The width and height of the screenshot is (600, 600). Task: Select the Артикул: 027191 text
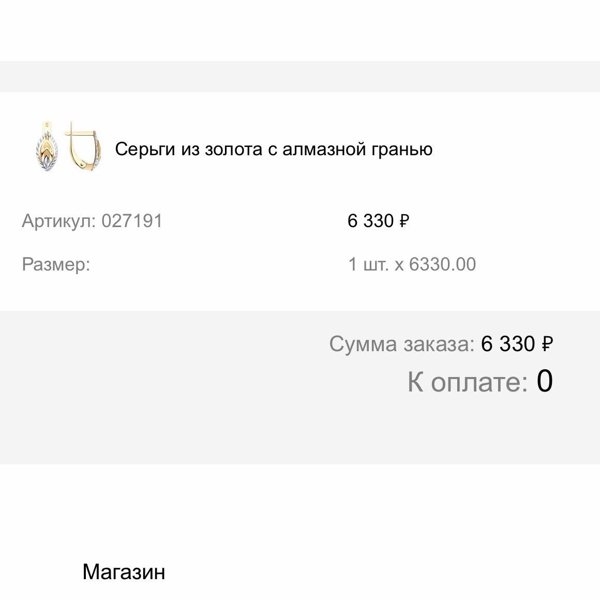point(92,221)
